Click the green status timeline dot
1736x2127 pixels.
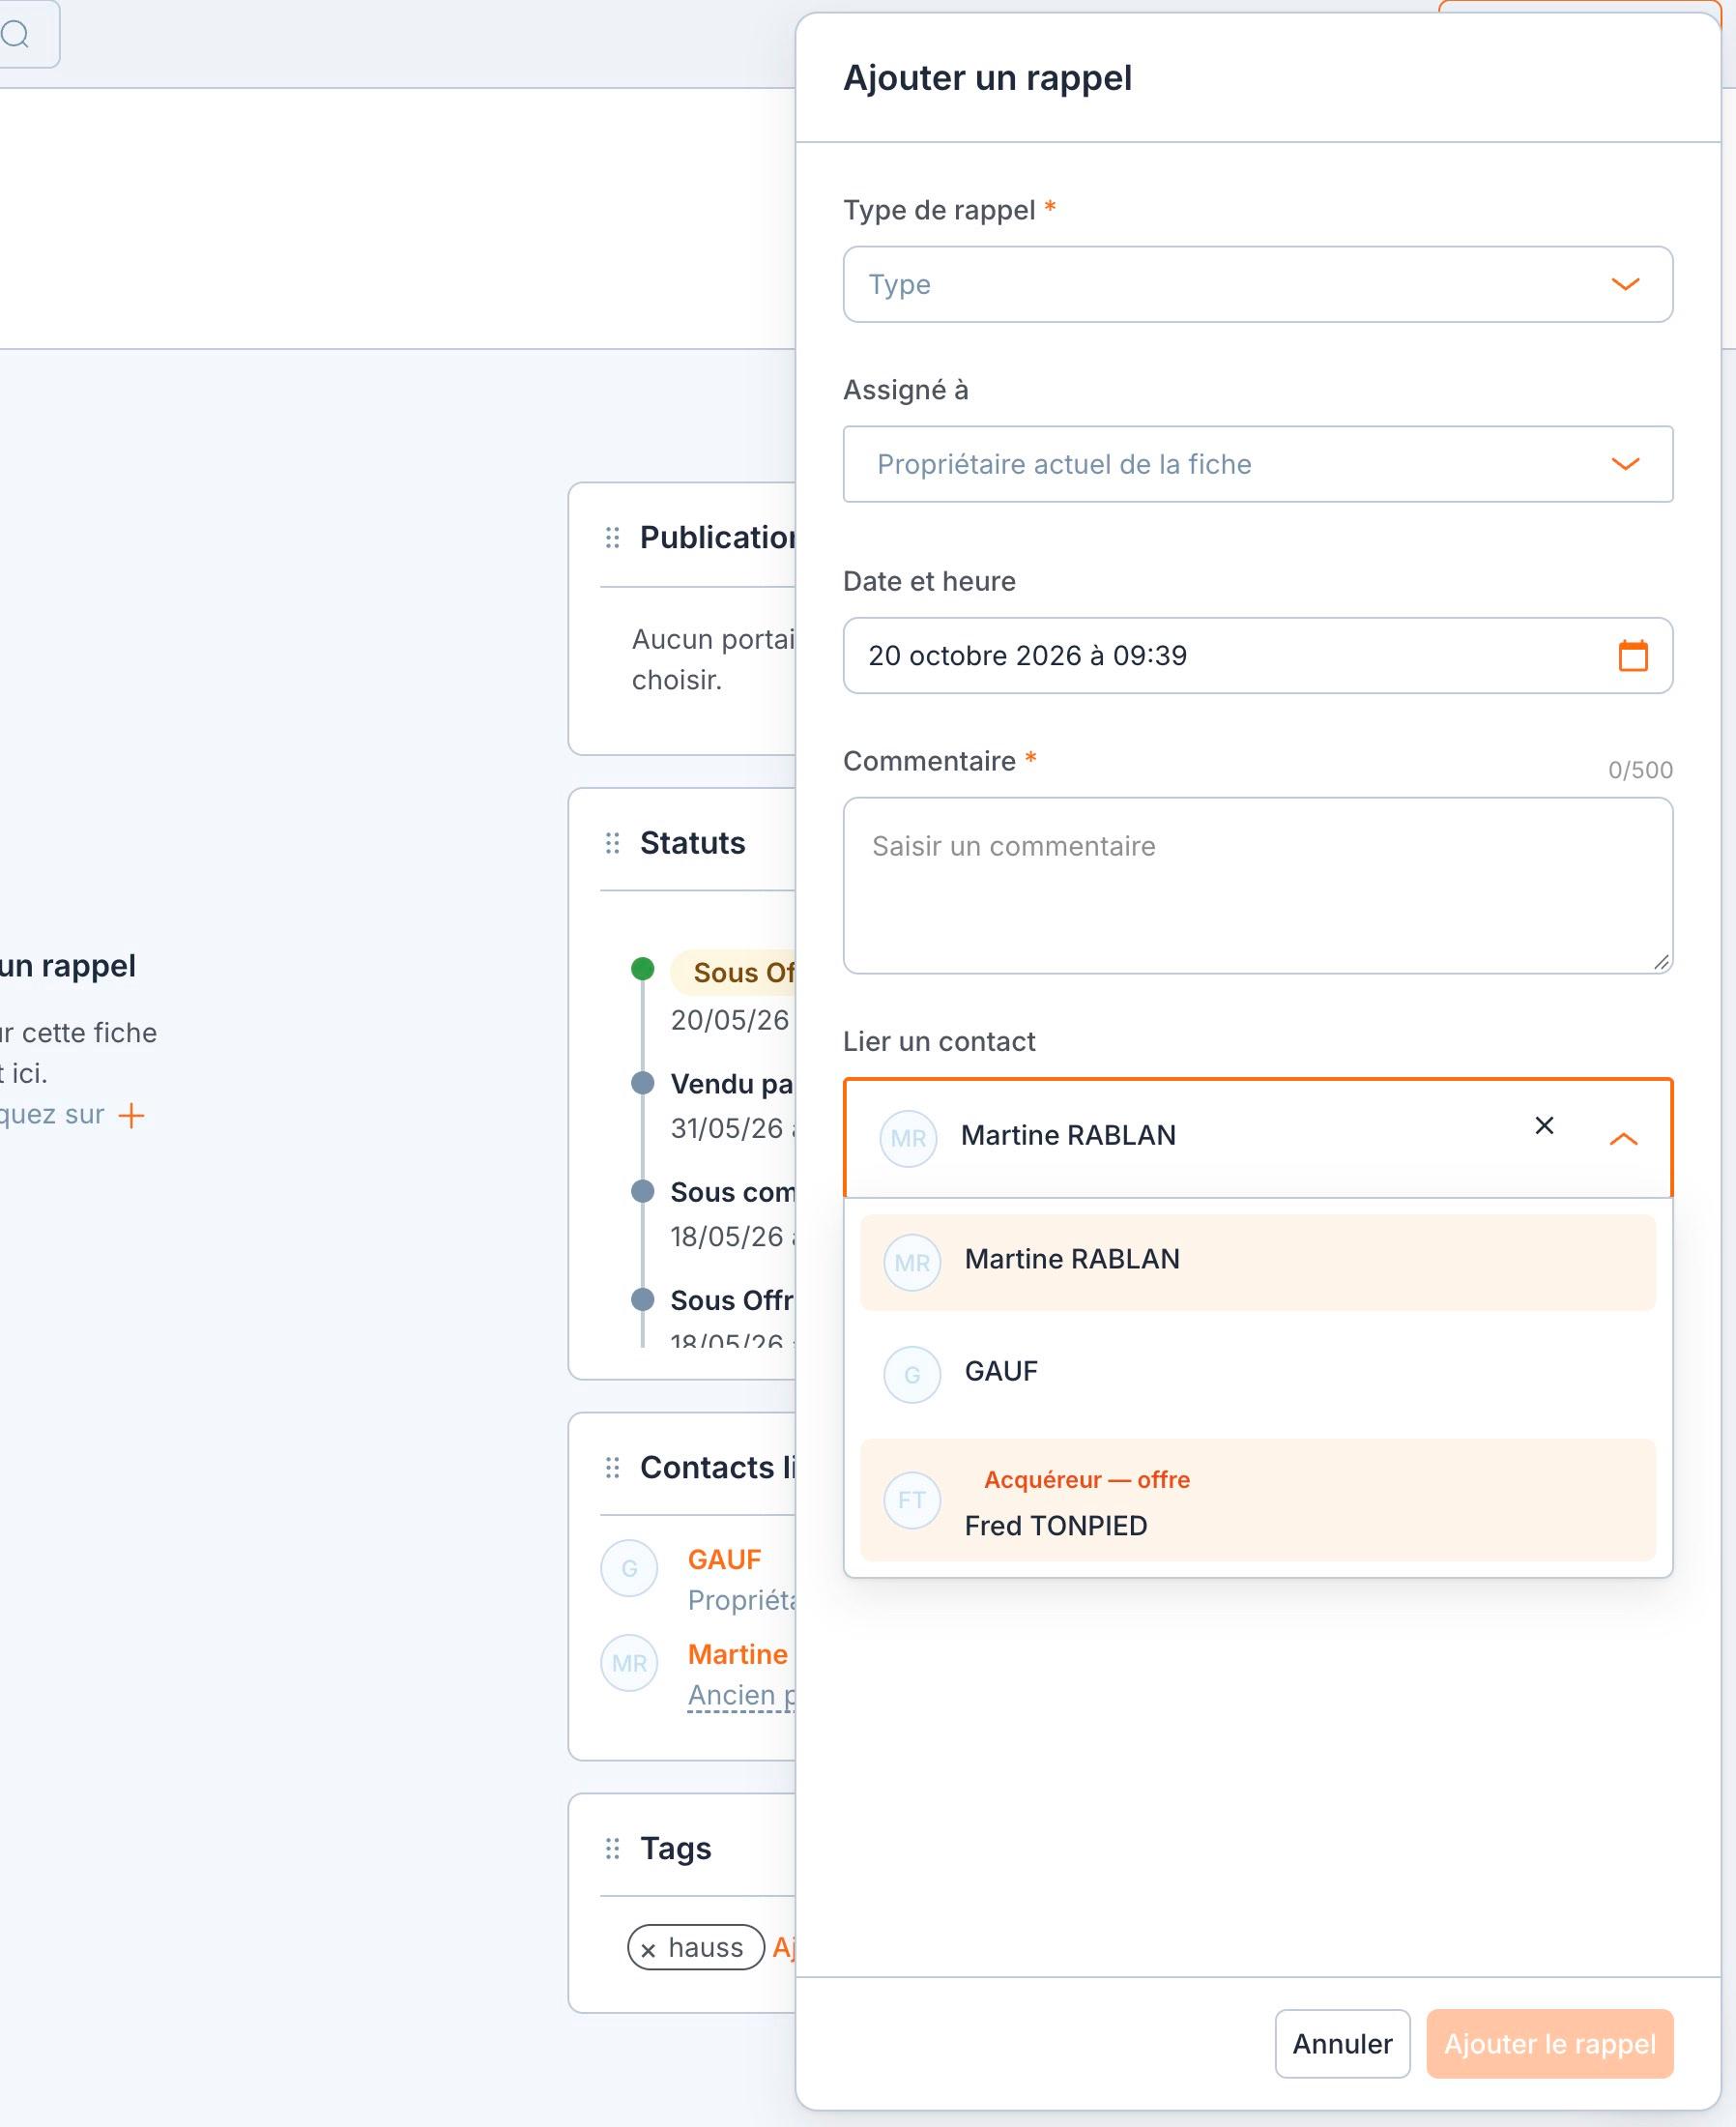click(x=643, y=968)
